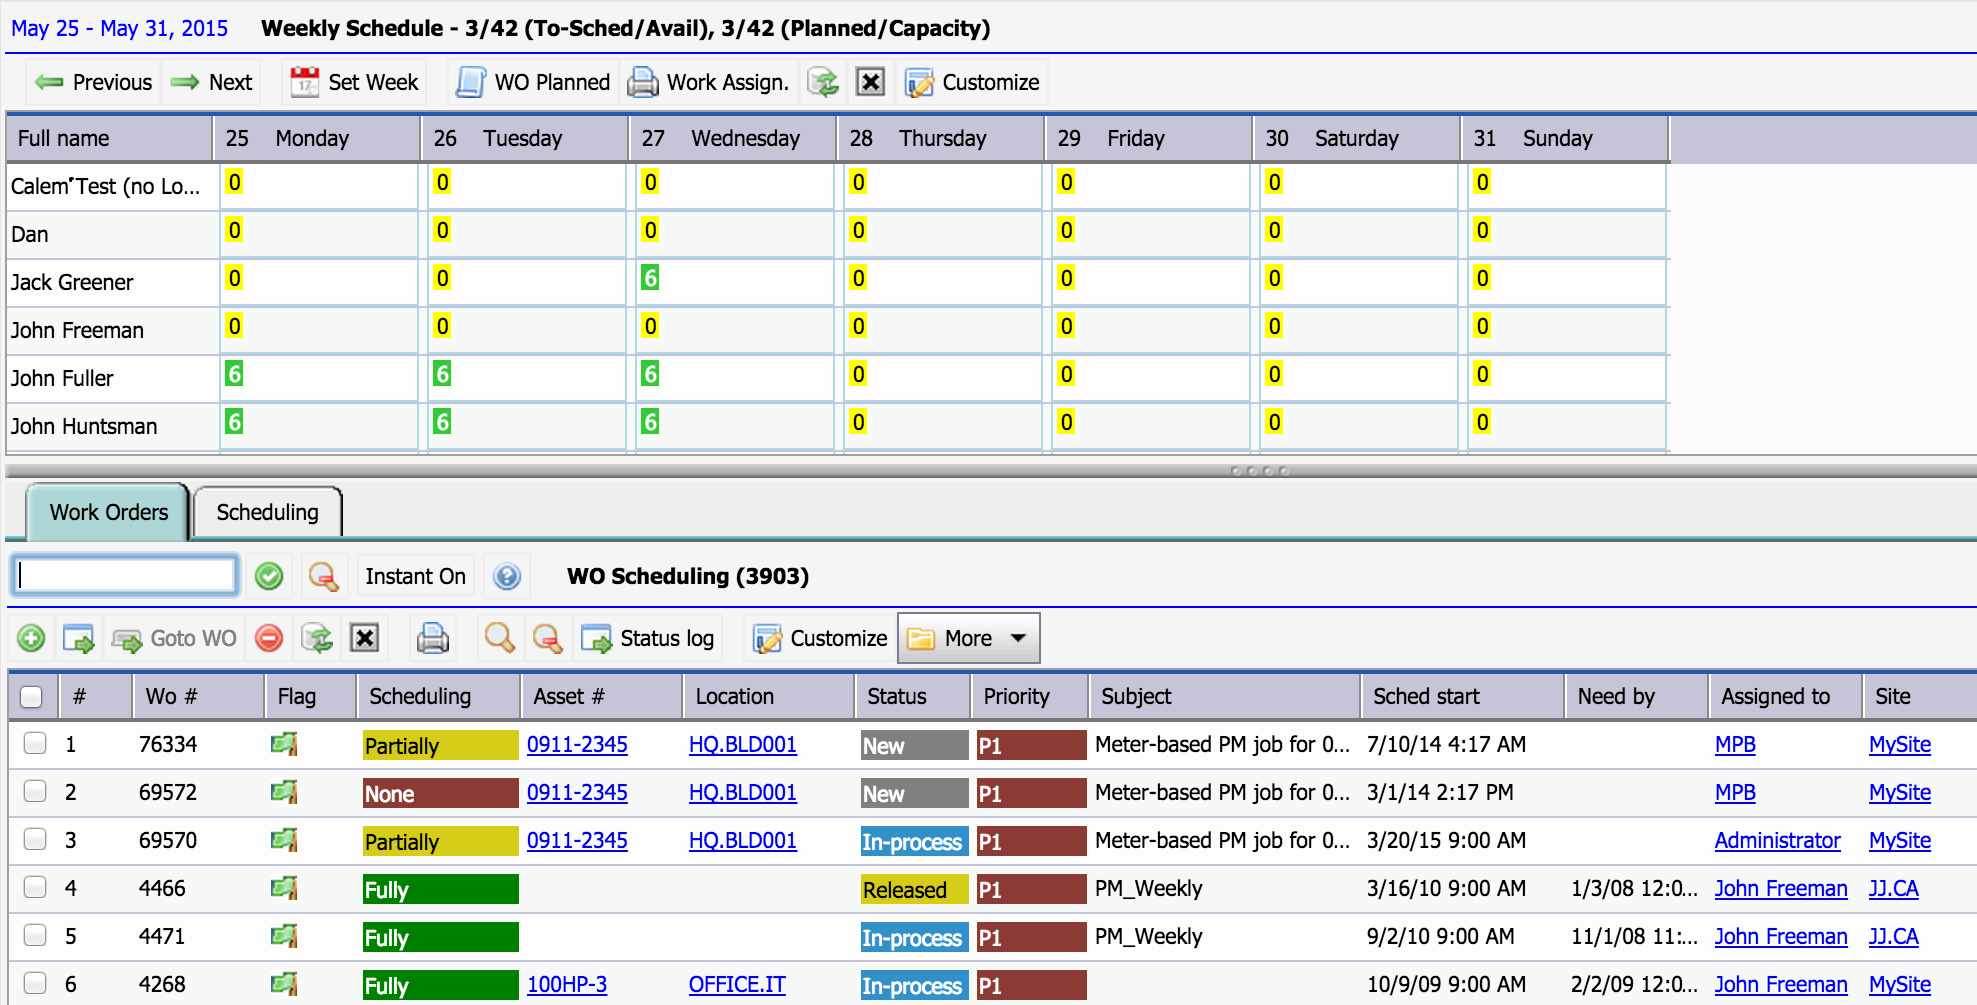Click the flag icon for work order 69572
The image size is (1977, 1005).
[284, 792]
